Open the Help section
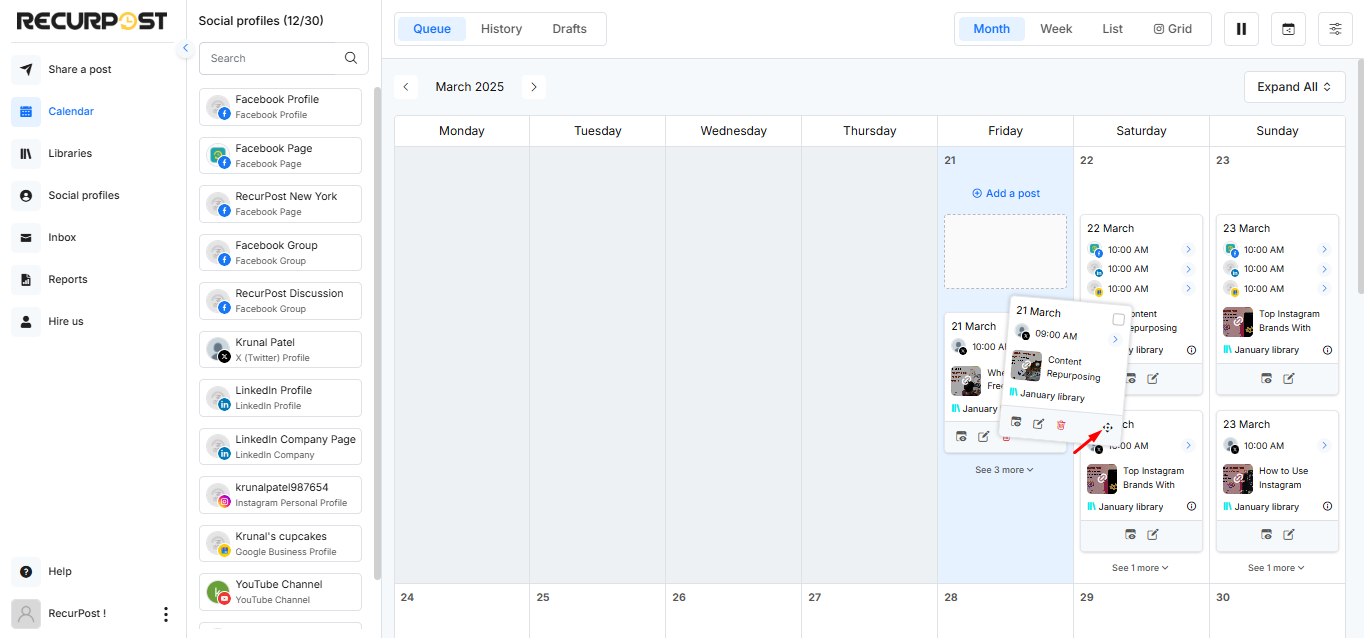This screenshot has height=638, width=1364. click(x=60, y=571)
